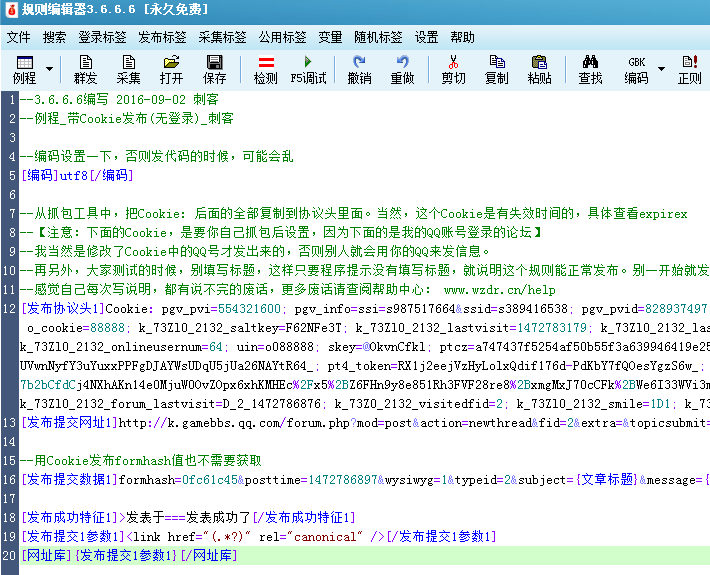The width and height of the screenshot is (710, 575).
Task: Click the www.wzdr.cn/help URL text
Action: [499, 289]
